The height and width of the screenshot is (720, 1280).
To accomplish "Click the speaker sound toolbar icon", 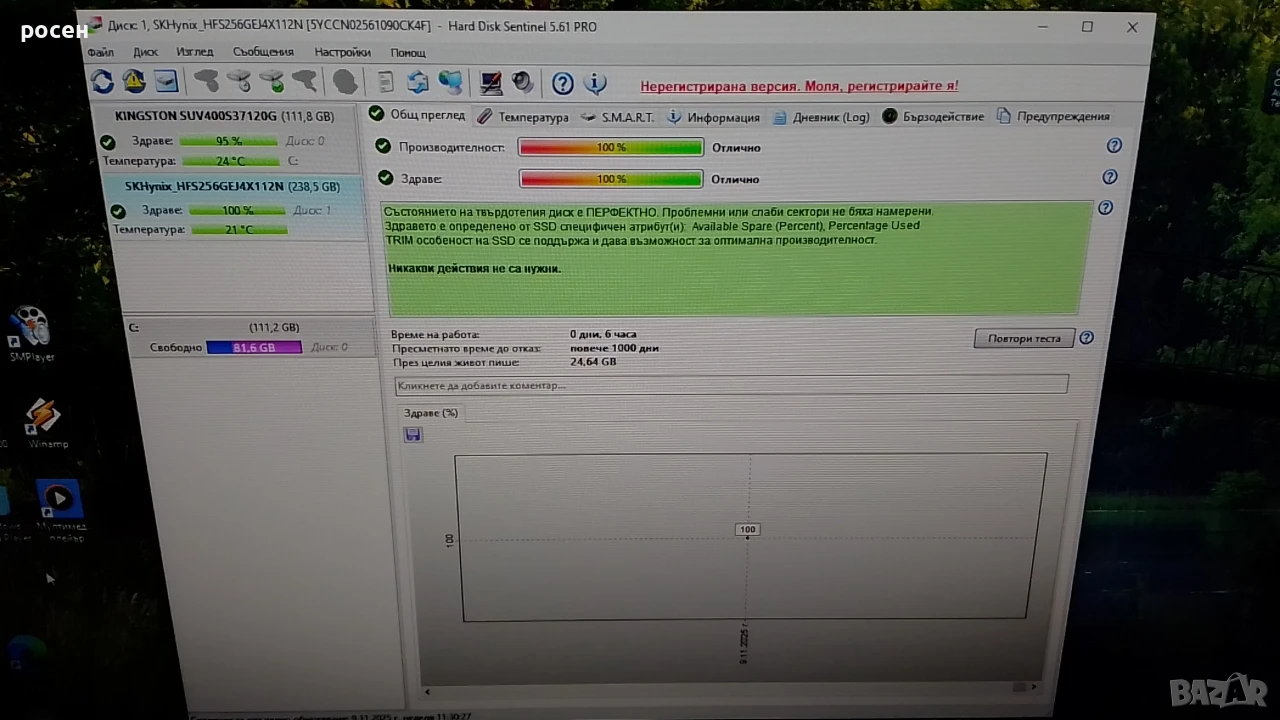I will click(522, 82).
